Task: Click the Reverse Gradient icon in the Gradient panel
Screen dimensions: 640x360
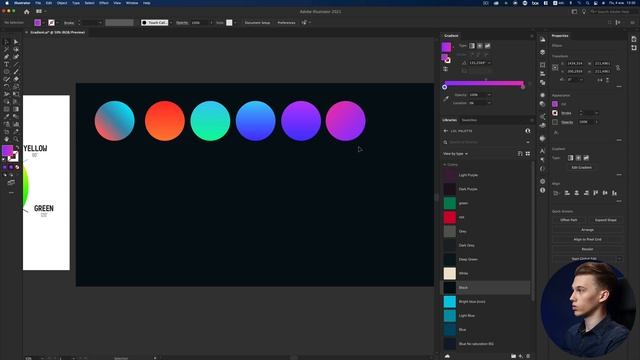Action: (446, 69)
